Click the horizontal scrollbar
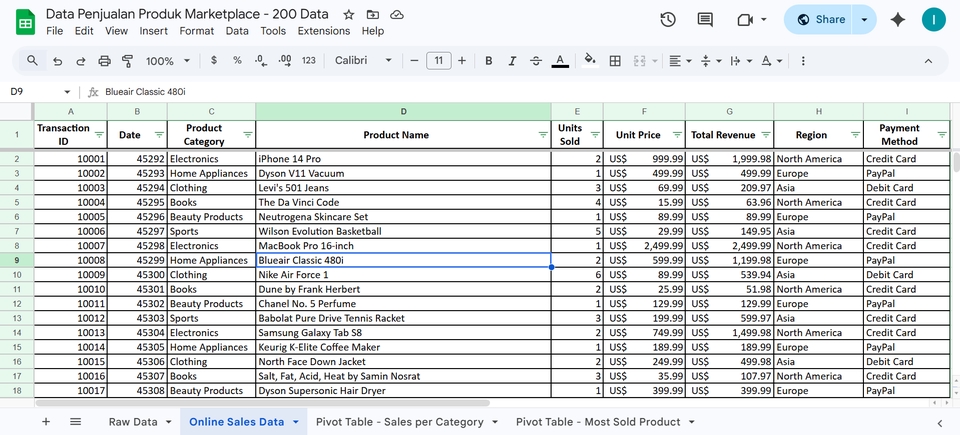This screenshot has height=435, width=960. (x=263, y=403)
